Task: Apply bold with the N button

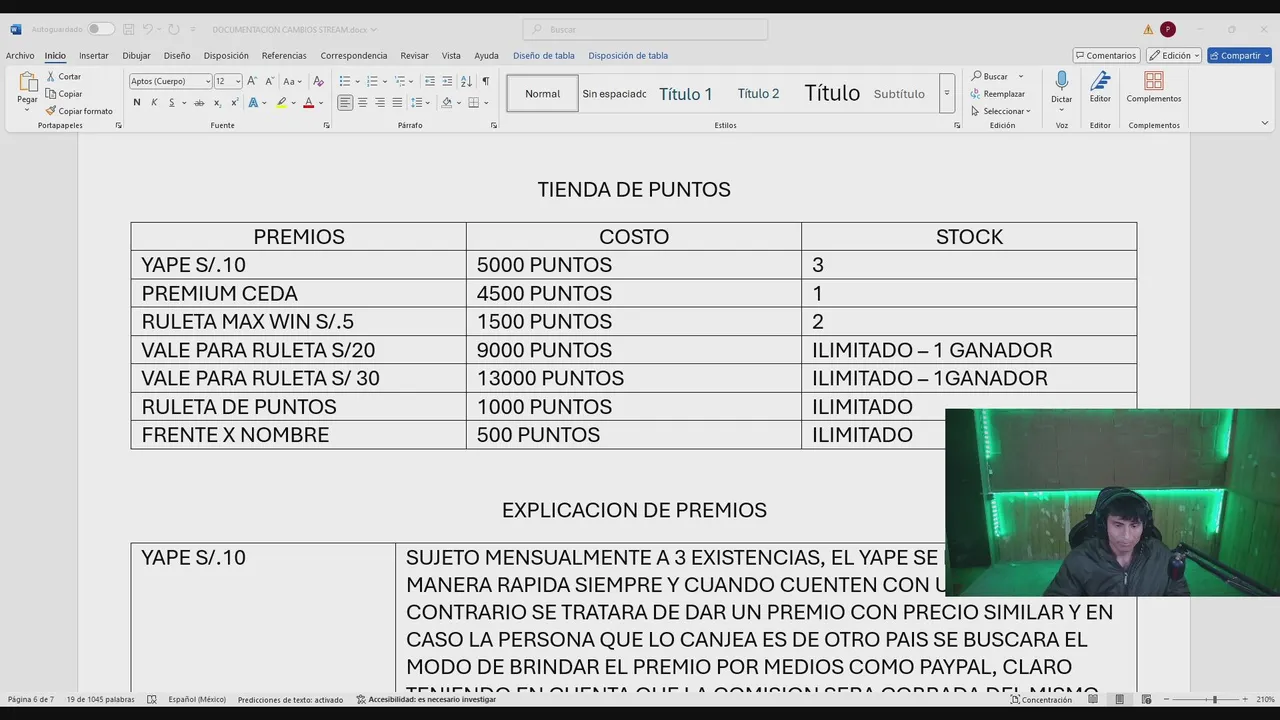Action: coord(137,102)
